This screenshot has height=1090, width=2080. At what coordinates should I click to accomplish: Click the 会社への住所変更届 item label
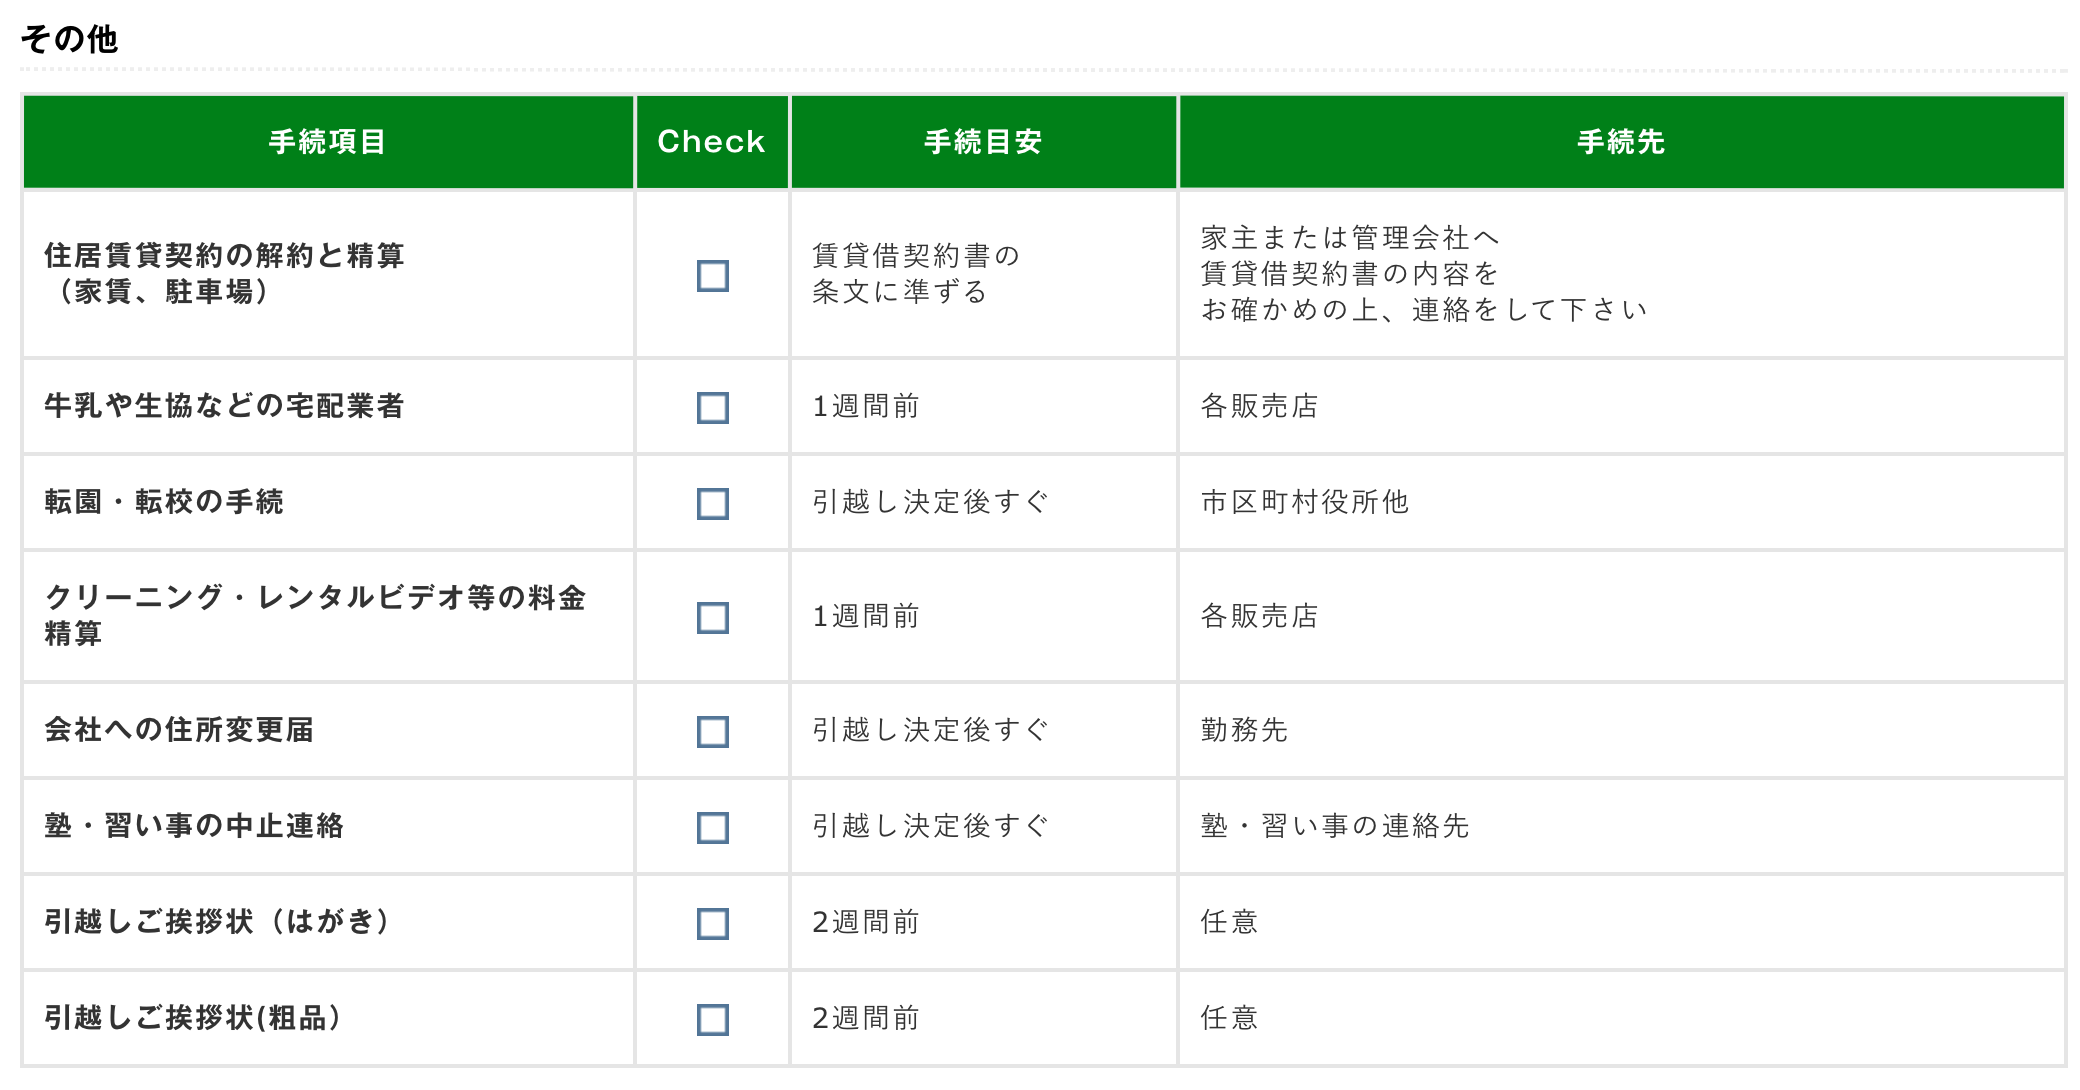(179, 730)
